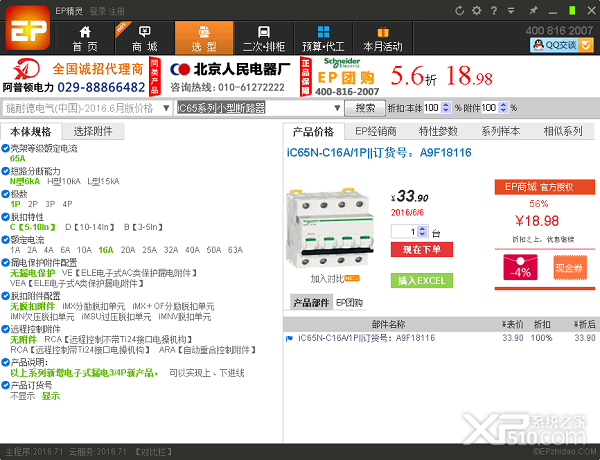This screenshot has height=460, width=600.
Task: Open the help question mark icon
Action: [494, 11]
